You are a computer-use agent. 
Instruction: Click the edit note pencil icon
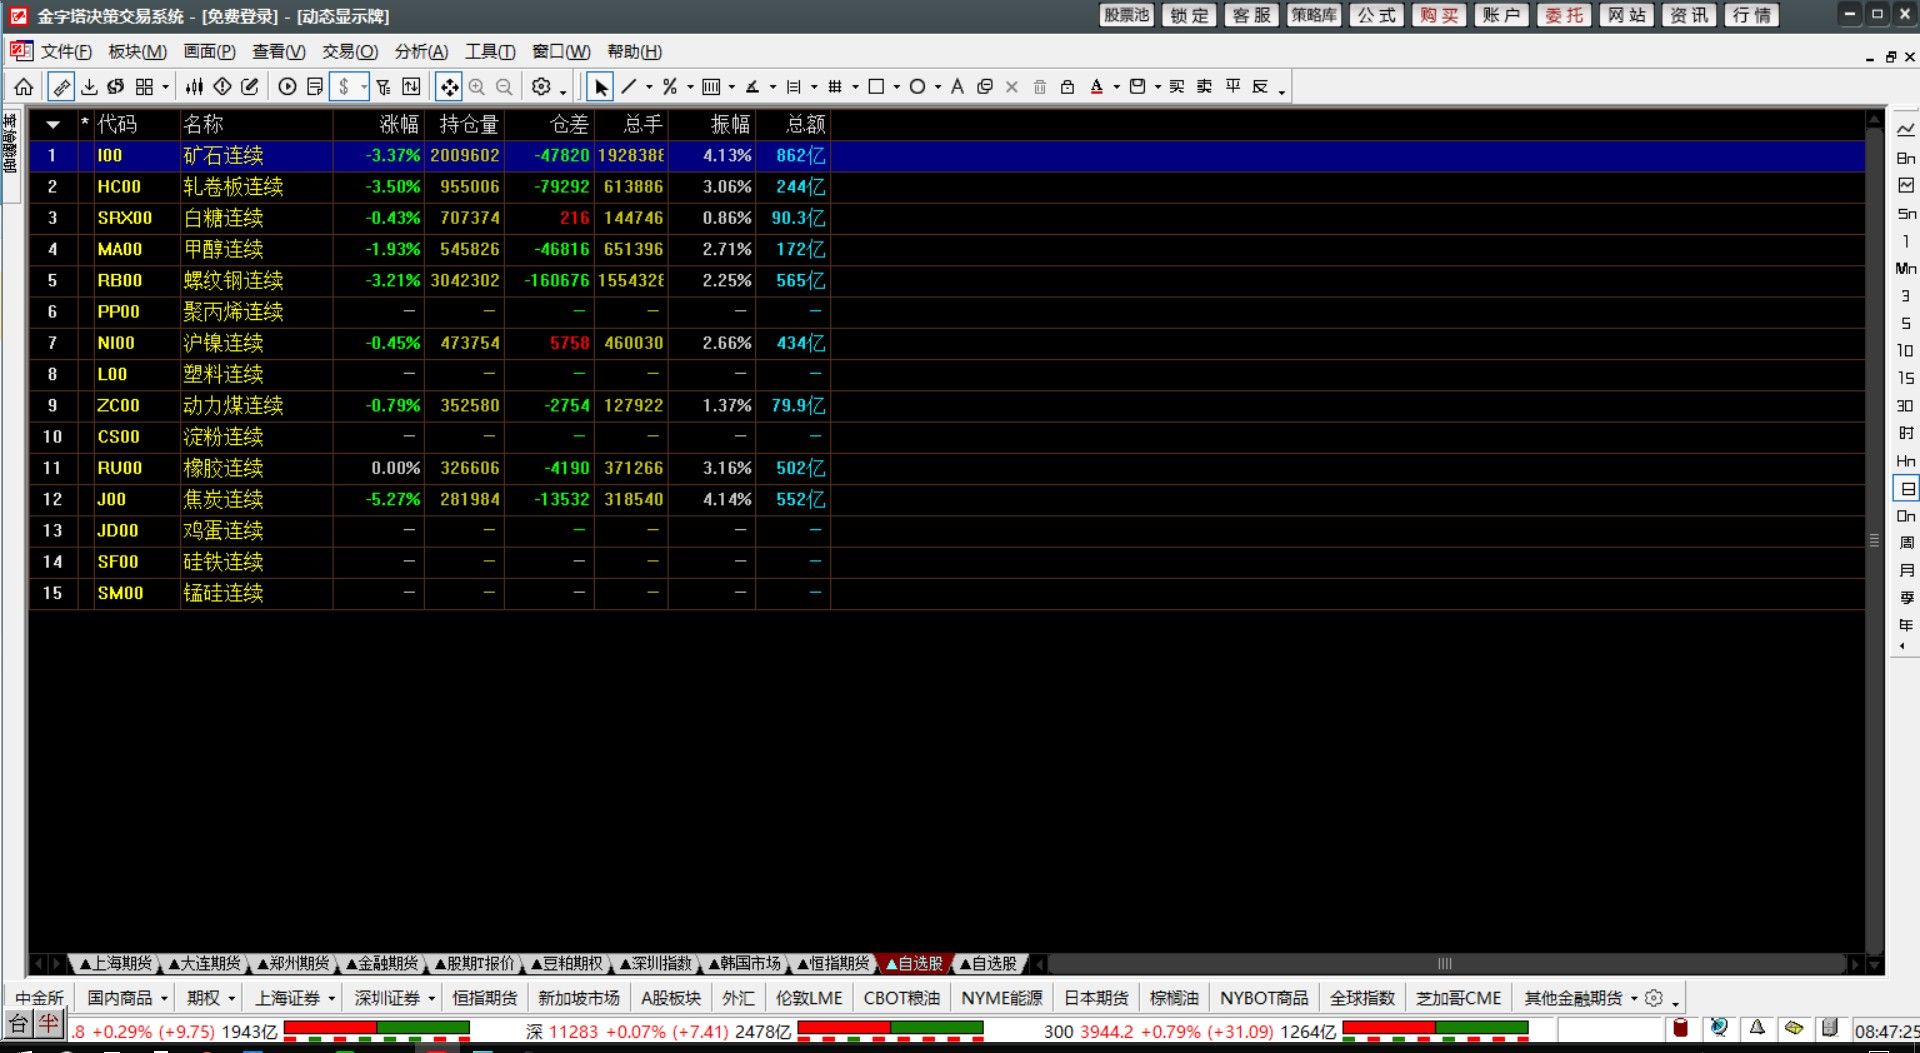[x=250, y=87]
